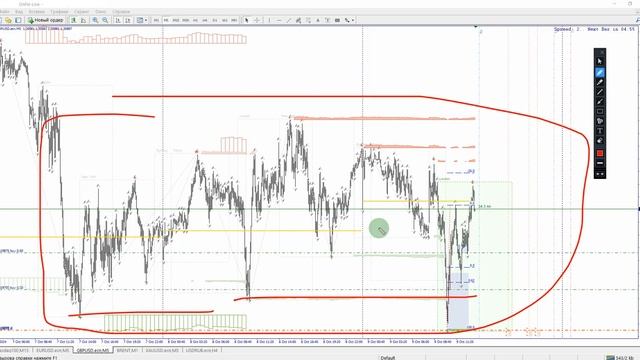Select the text 'T' tool in annotation panel

[x=600, y=131]
